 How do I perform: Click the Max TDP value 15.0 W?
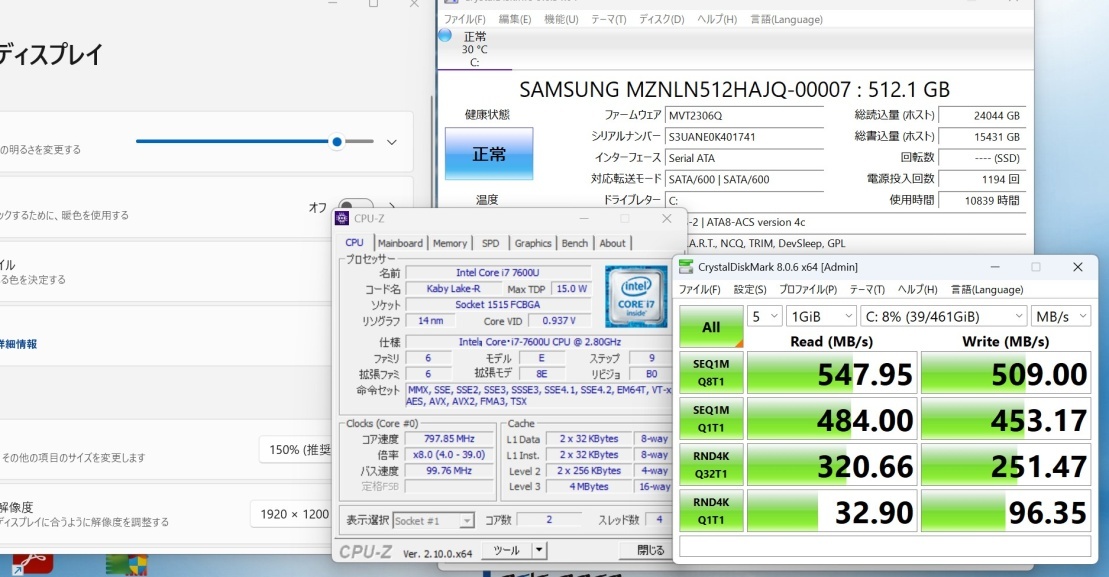[571, 288]
